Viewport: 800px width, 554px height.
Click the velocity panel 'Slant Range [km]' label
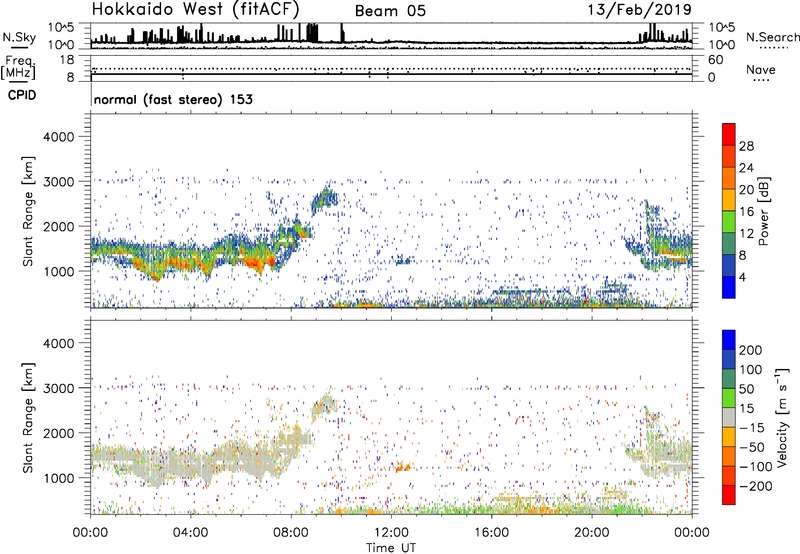point(28,417)
